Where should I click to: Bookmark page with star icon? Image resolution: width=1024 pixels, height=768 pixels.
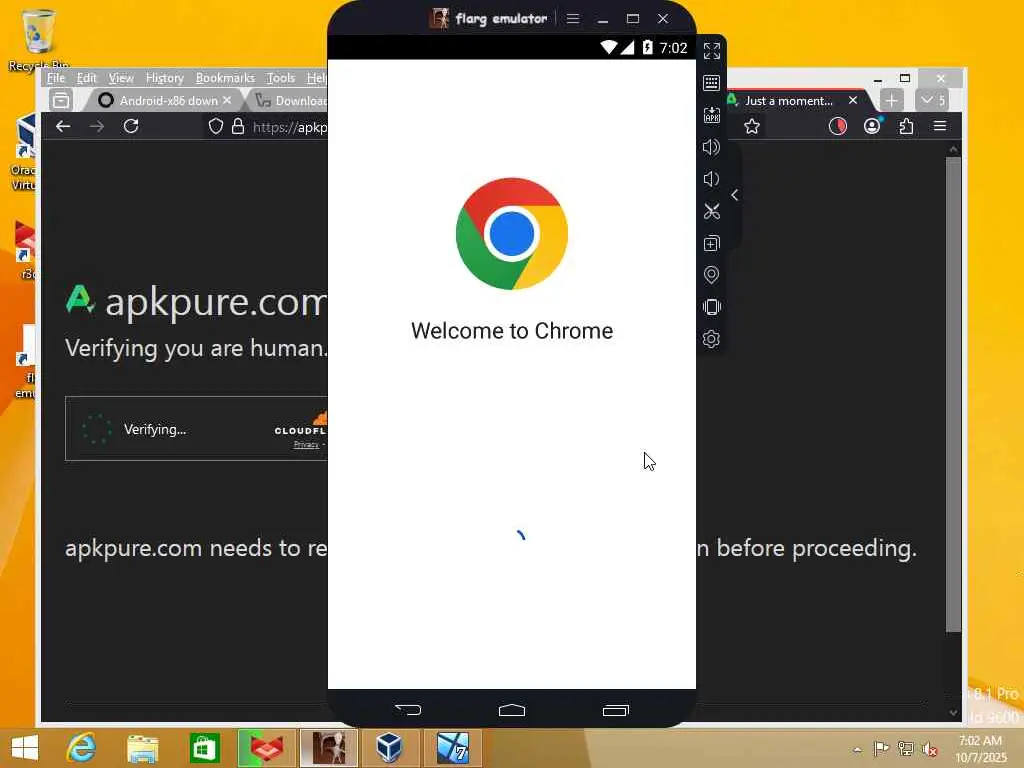pyautogui.click(x=752, y=126)
